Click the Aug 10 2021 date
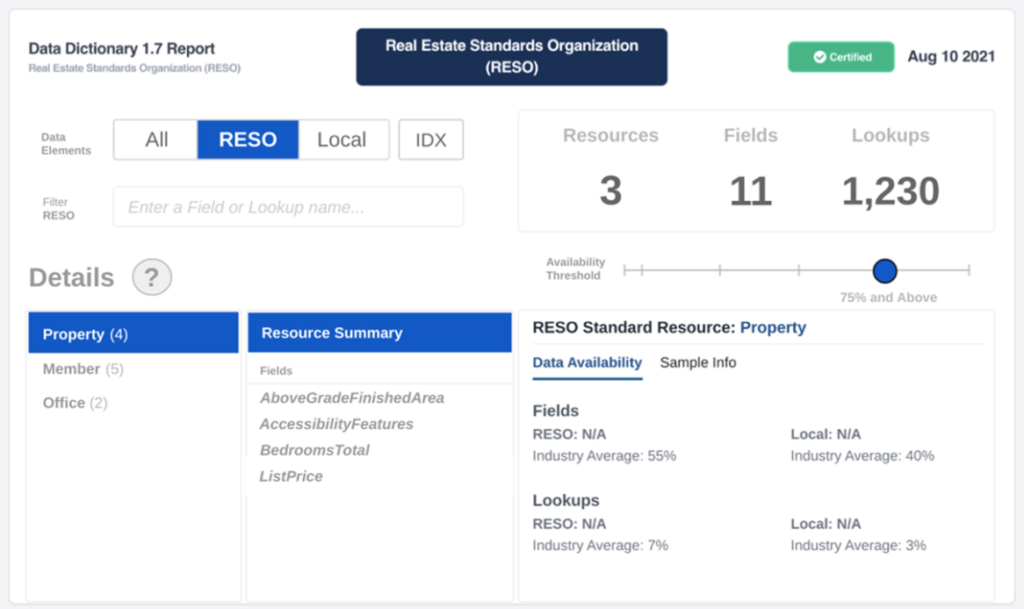 951,57
